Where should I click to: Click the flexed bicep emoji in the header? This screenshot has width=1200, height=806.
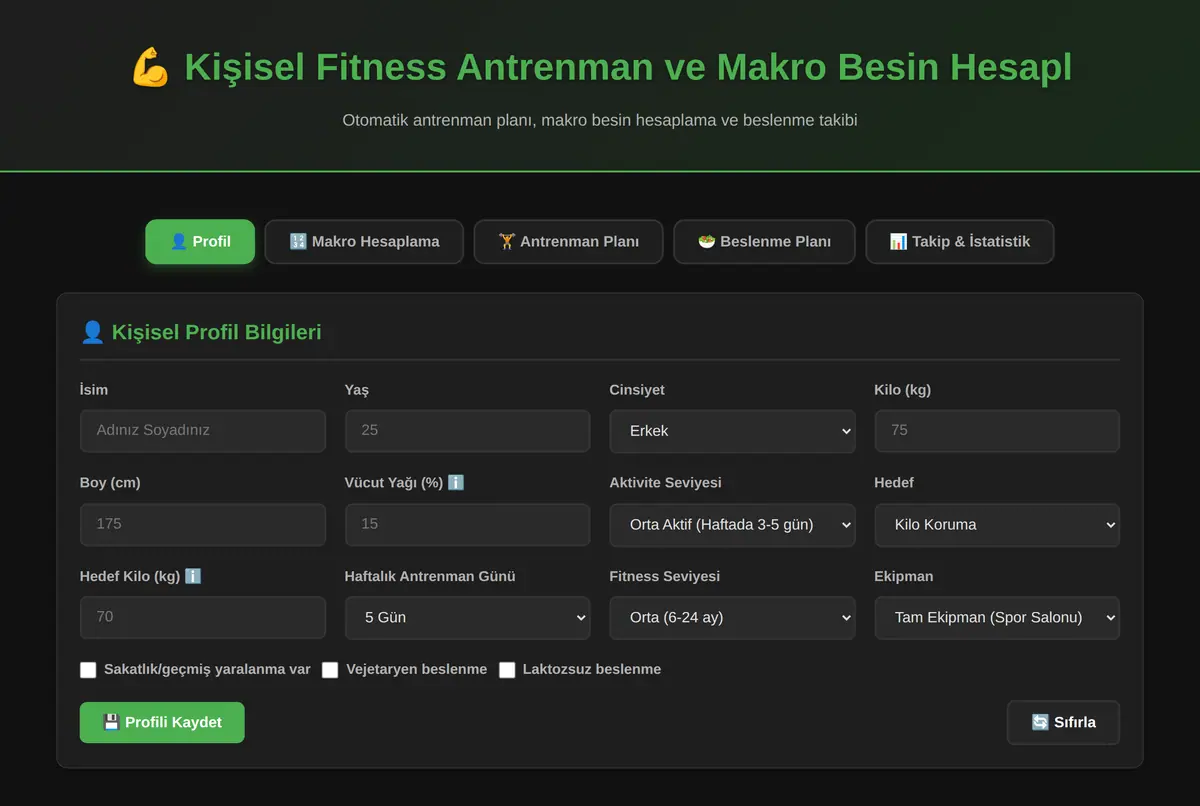point(150,68)
